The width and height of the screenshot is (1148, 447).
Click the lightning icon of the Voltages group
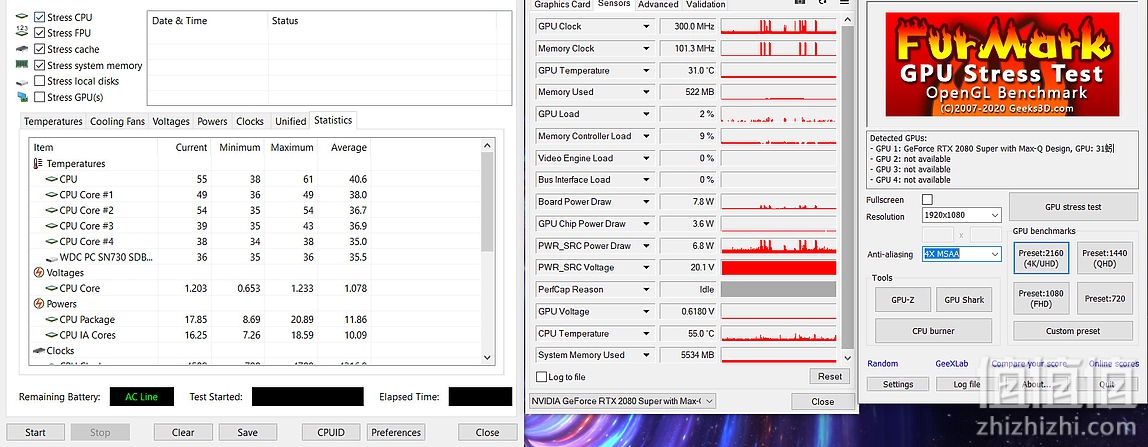click(39, 272)
